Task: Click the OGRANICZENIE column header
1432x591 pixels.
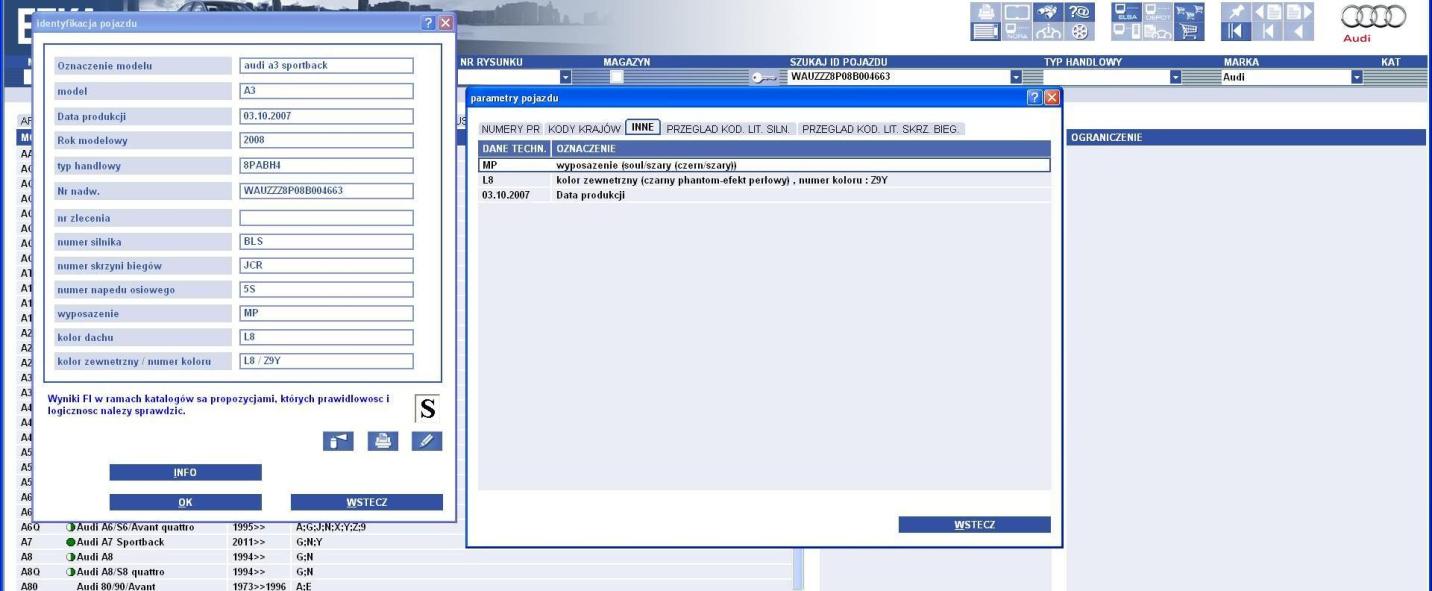Action: (1246, 138)
